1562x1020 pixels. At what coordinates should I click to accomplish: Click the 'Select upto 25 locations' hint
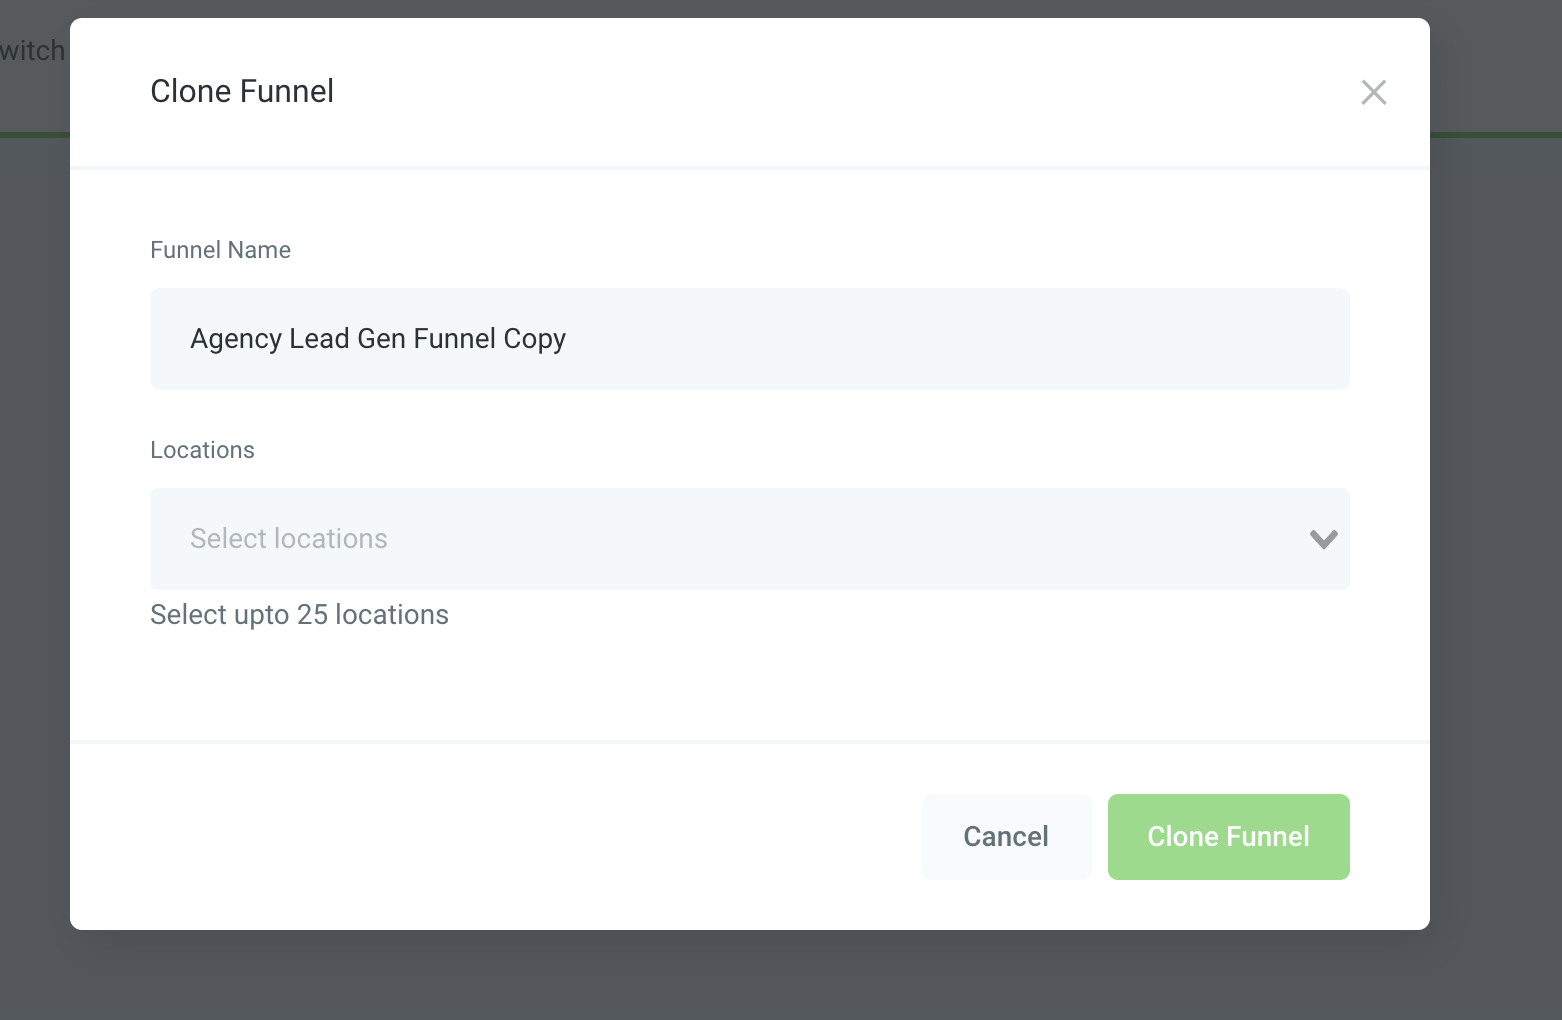click(299, 614)
